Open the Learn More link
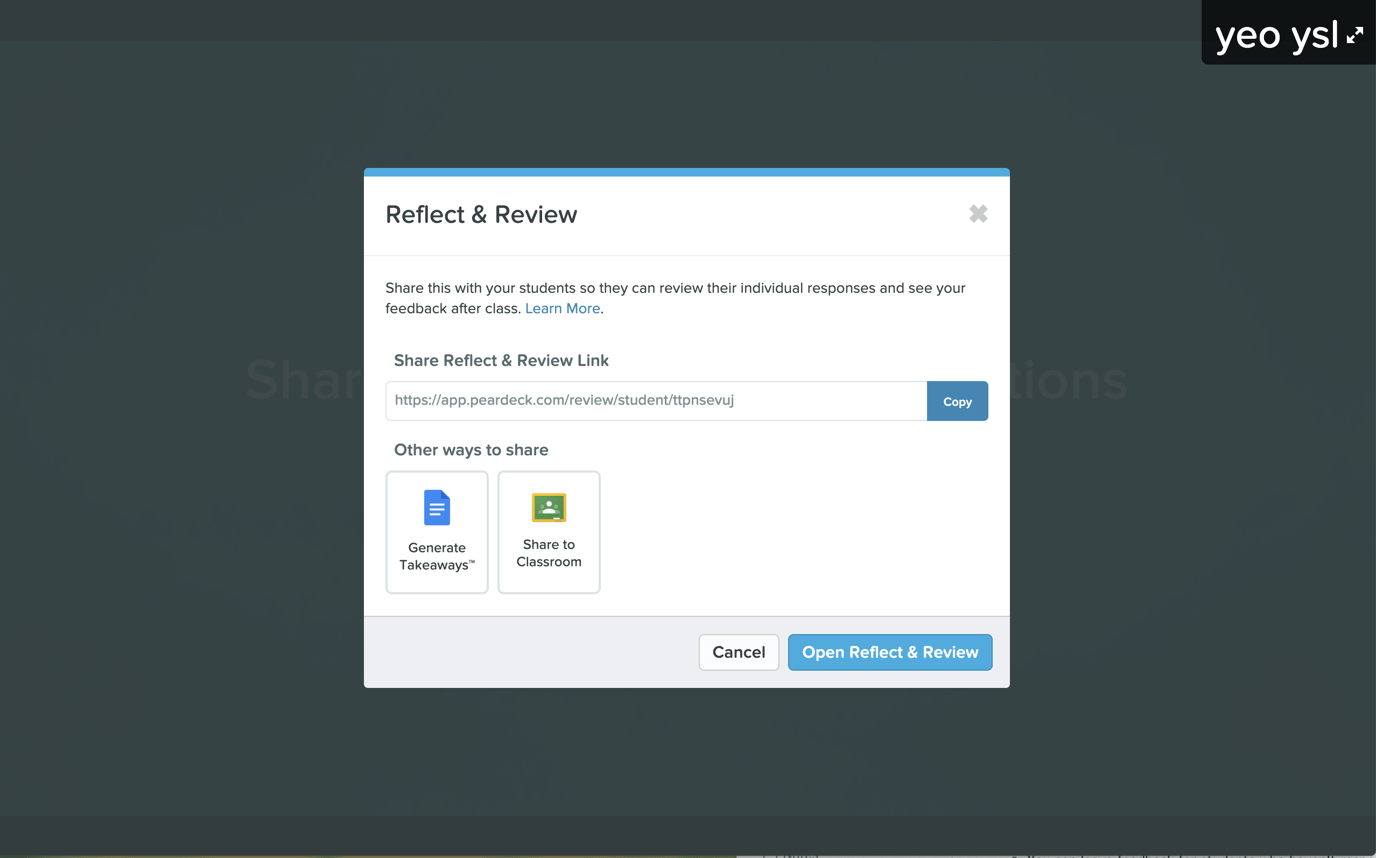 click(x=562, y=308)
